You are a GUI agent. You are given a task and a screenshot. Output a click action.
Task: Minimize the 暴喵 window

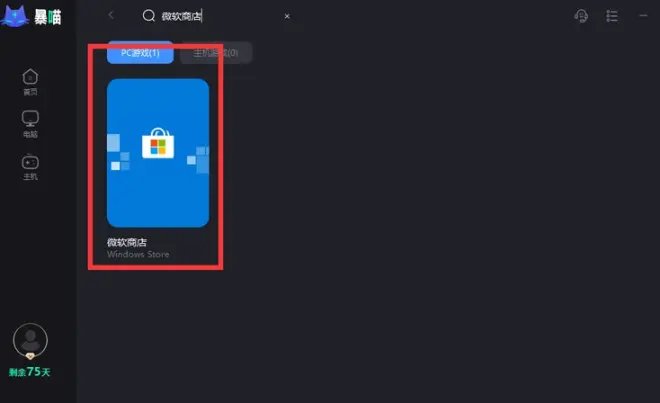pyautogui.click(x=643, y=16)
